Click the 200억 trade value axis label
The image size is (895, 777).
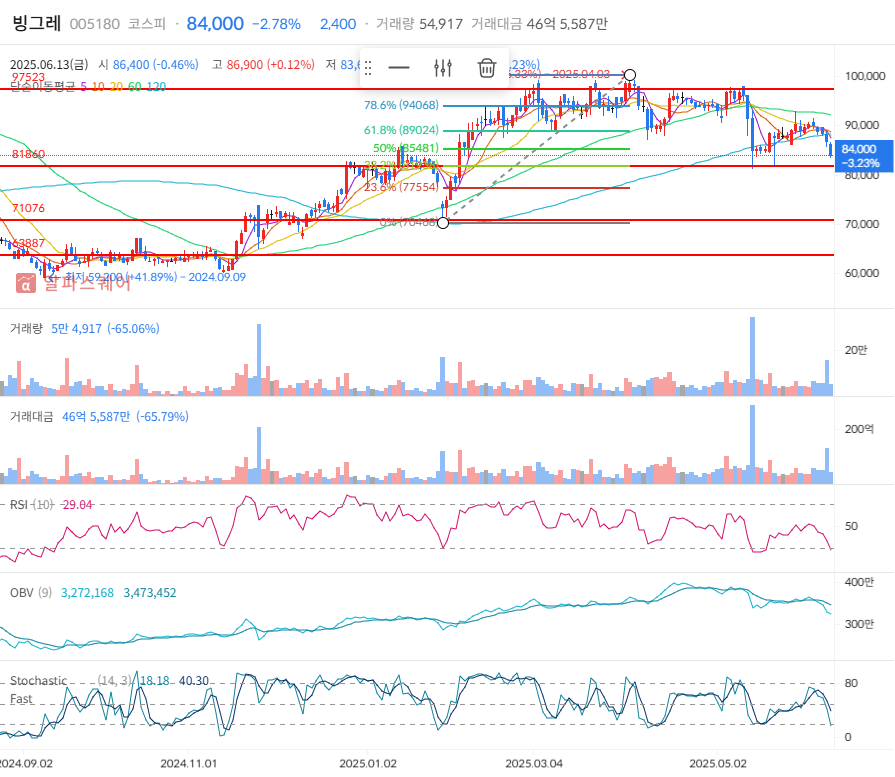pyautogui.click(x=859, y=429)
